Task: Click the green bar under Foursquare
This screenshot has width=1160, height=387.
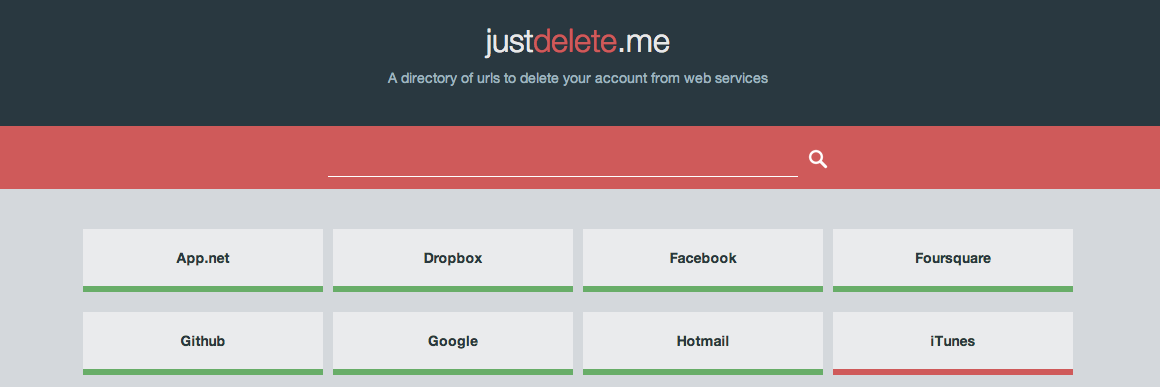Action: click(953, 289)
